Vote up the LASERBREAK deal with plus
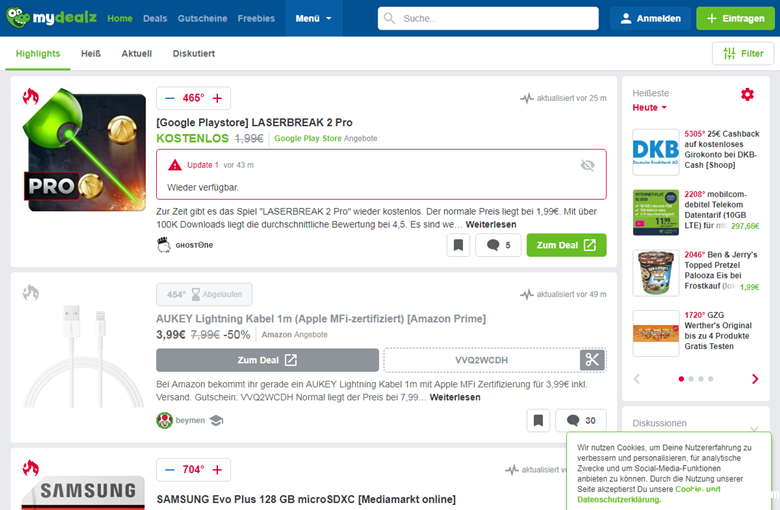Image resolution: width=780 pixels, height=510 pixels. pos(218,98)
